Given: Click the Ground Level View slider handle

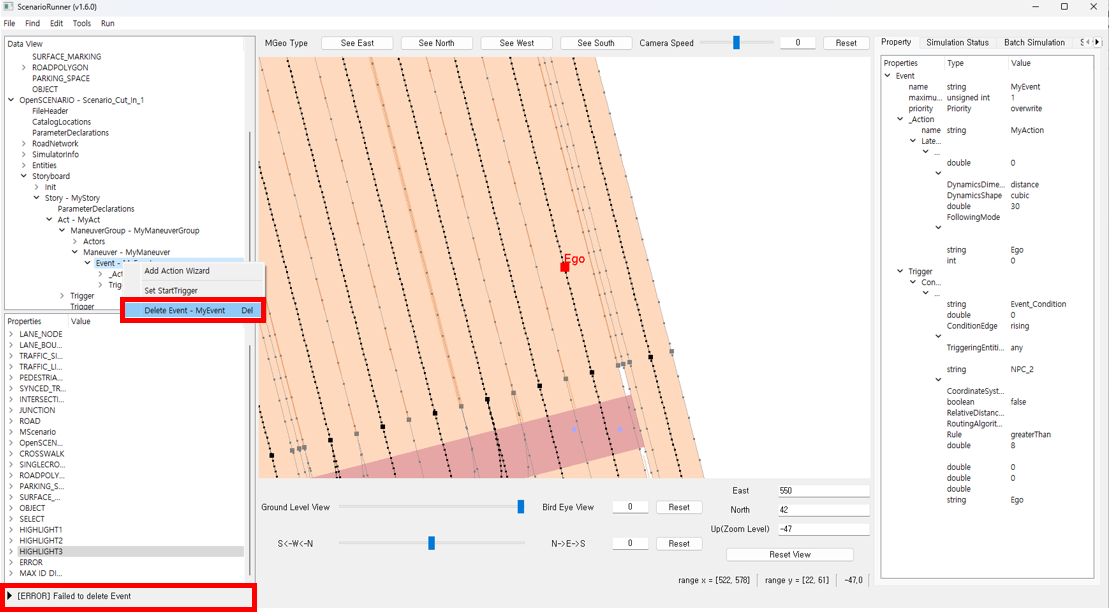Looking at the screenshot, I should (520, 507).
